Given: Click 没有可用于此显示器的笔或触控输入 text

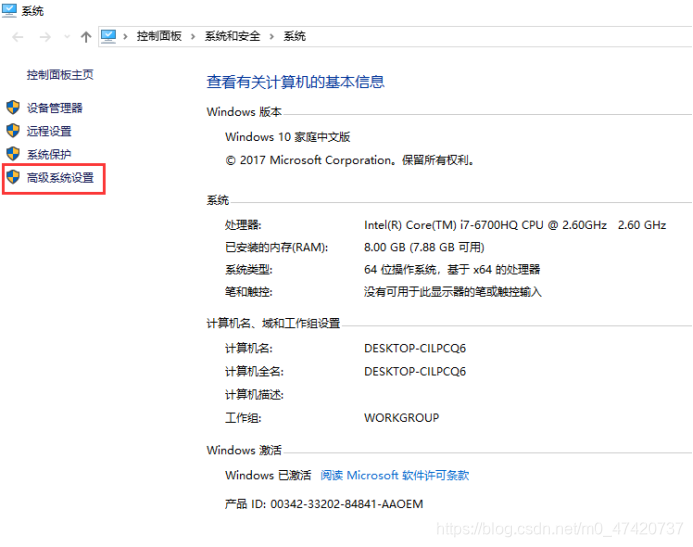Looking at the screenshot, I should [x=453, y=292].
